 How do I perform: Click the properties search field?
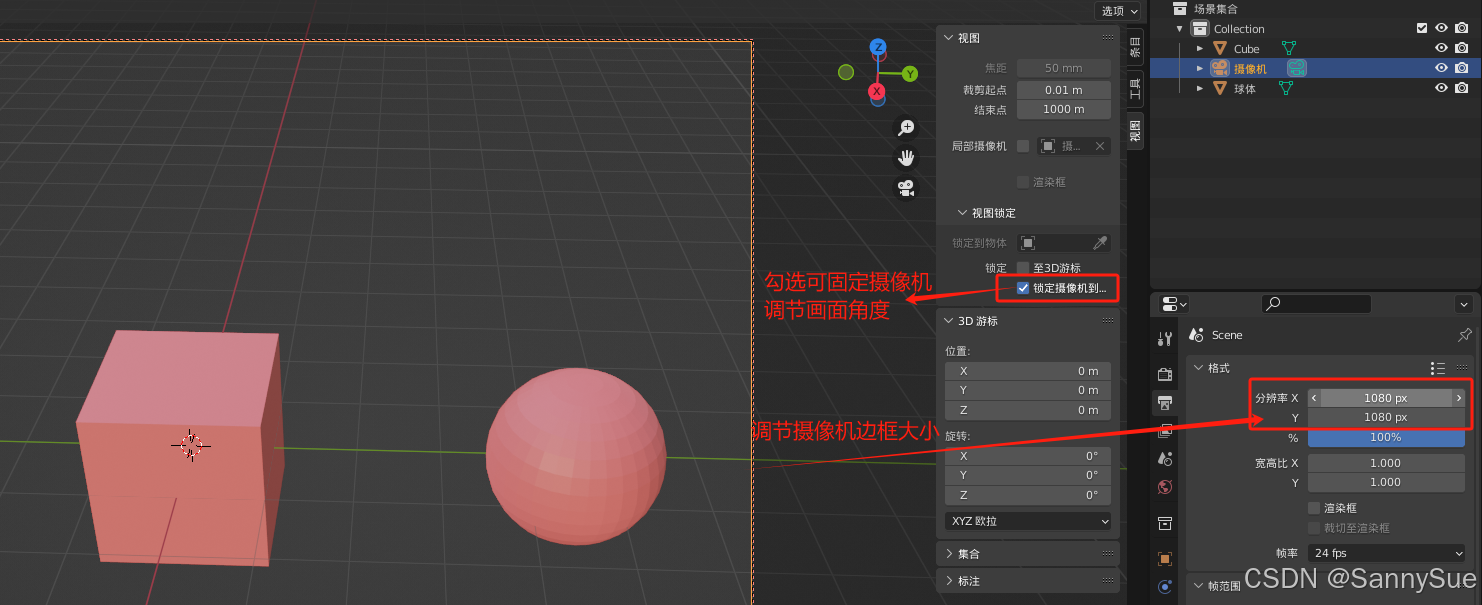point(1316,304)
